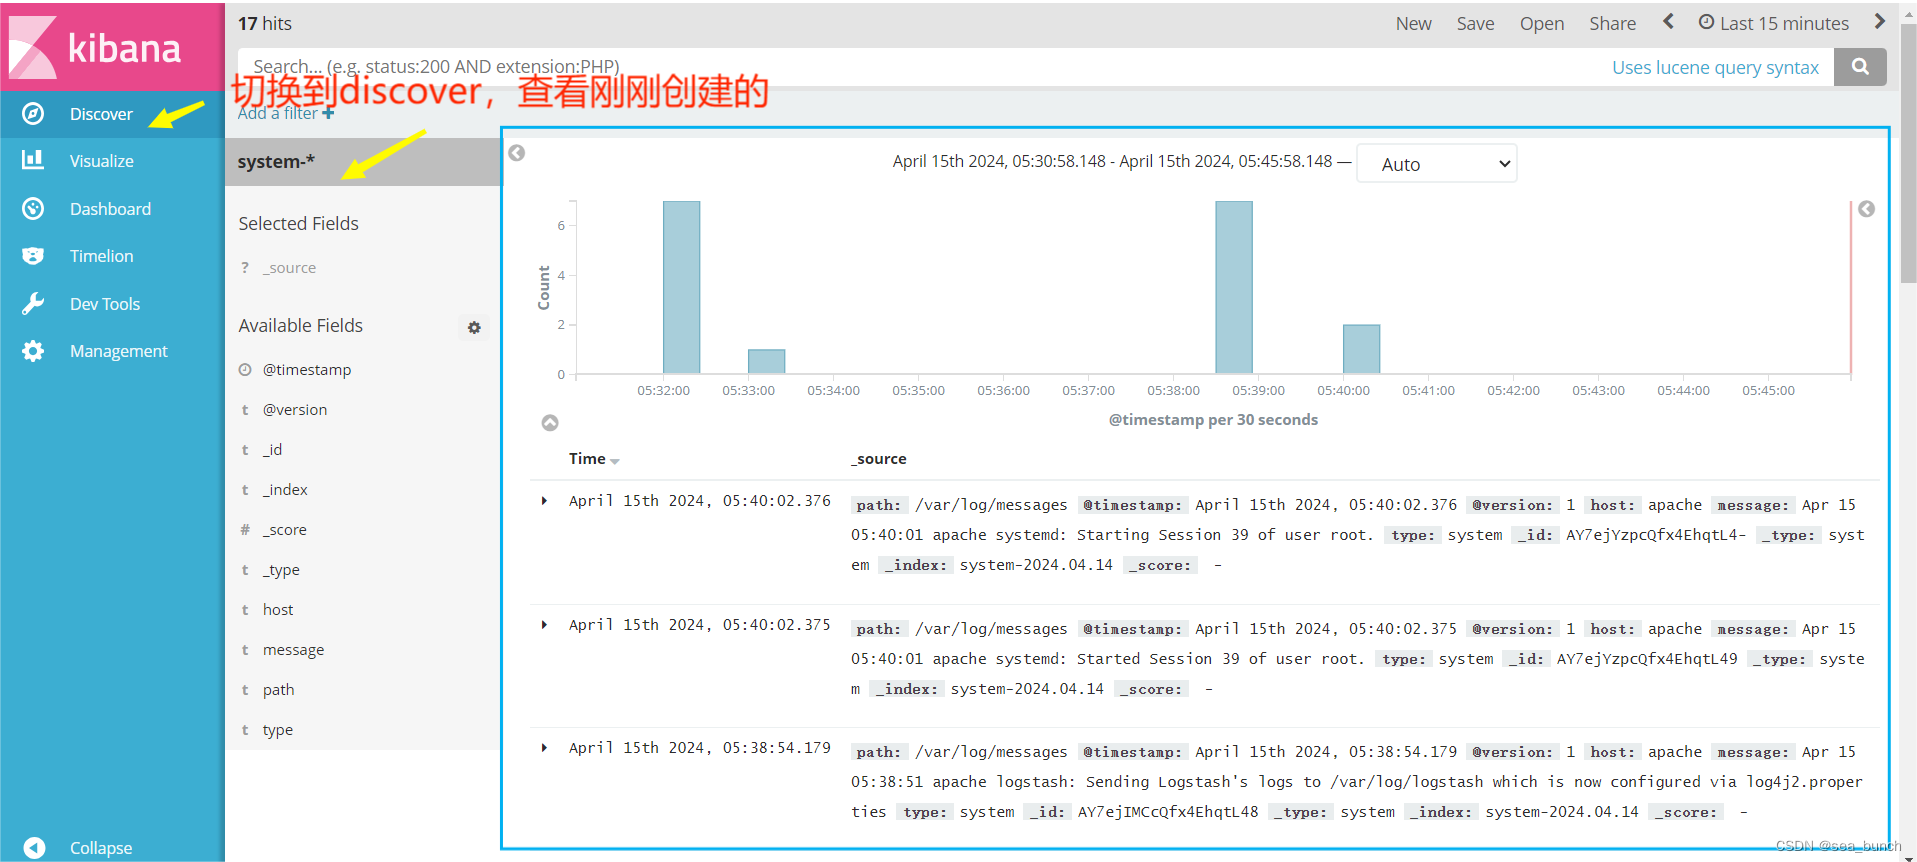Screen dimensions: 1917x862
Task: Select the _score available field
Action: pyautogui.click(x=285, y=530)
